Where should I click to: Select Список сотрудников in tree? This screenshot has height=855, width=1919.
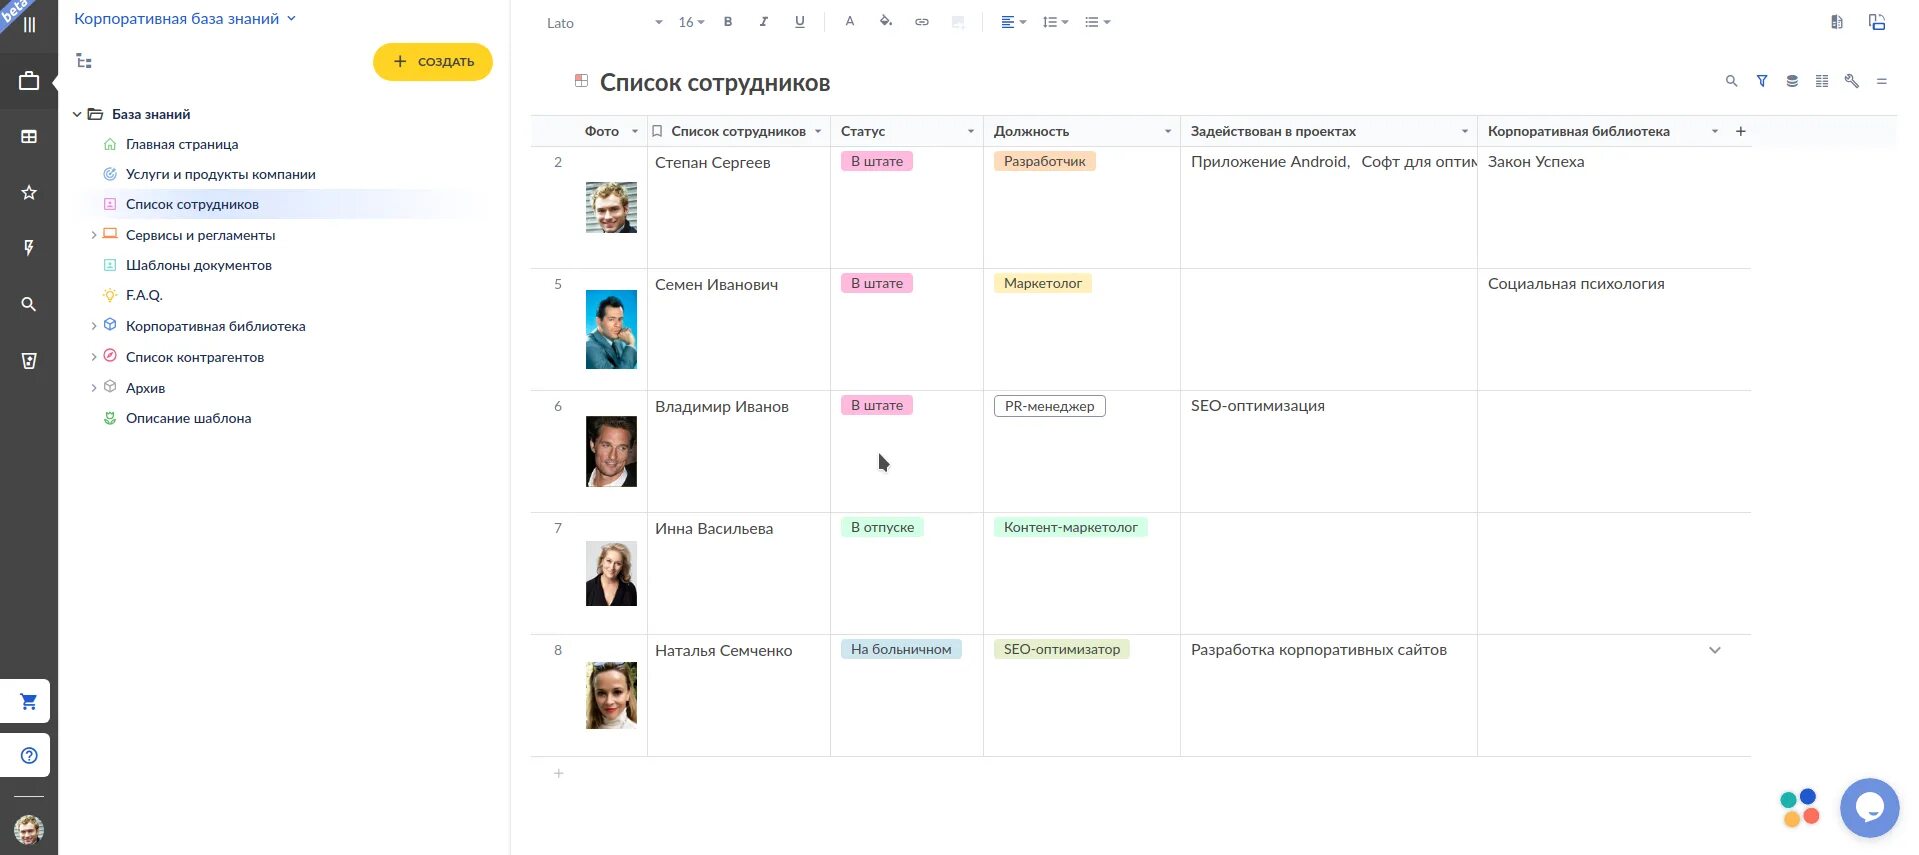(192, 204)
